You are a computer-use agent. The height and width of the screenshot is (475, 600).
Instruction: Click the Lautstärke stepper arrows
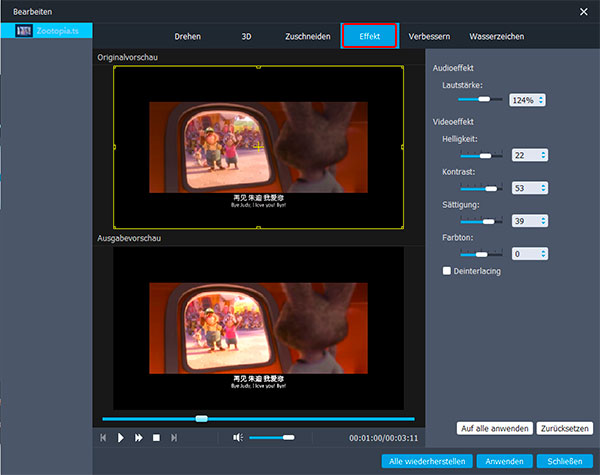[541, 100]
